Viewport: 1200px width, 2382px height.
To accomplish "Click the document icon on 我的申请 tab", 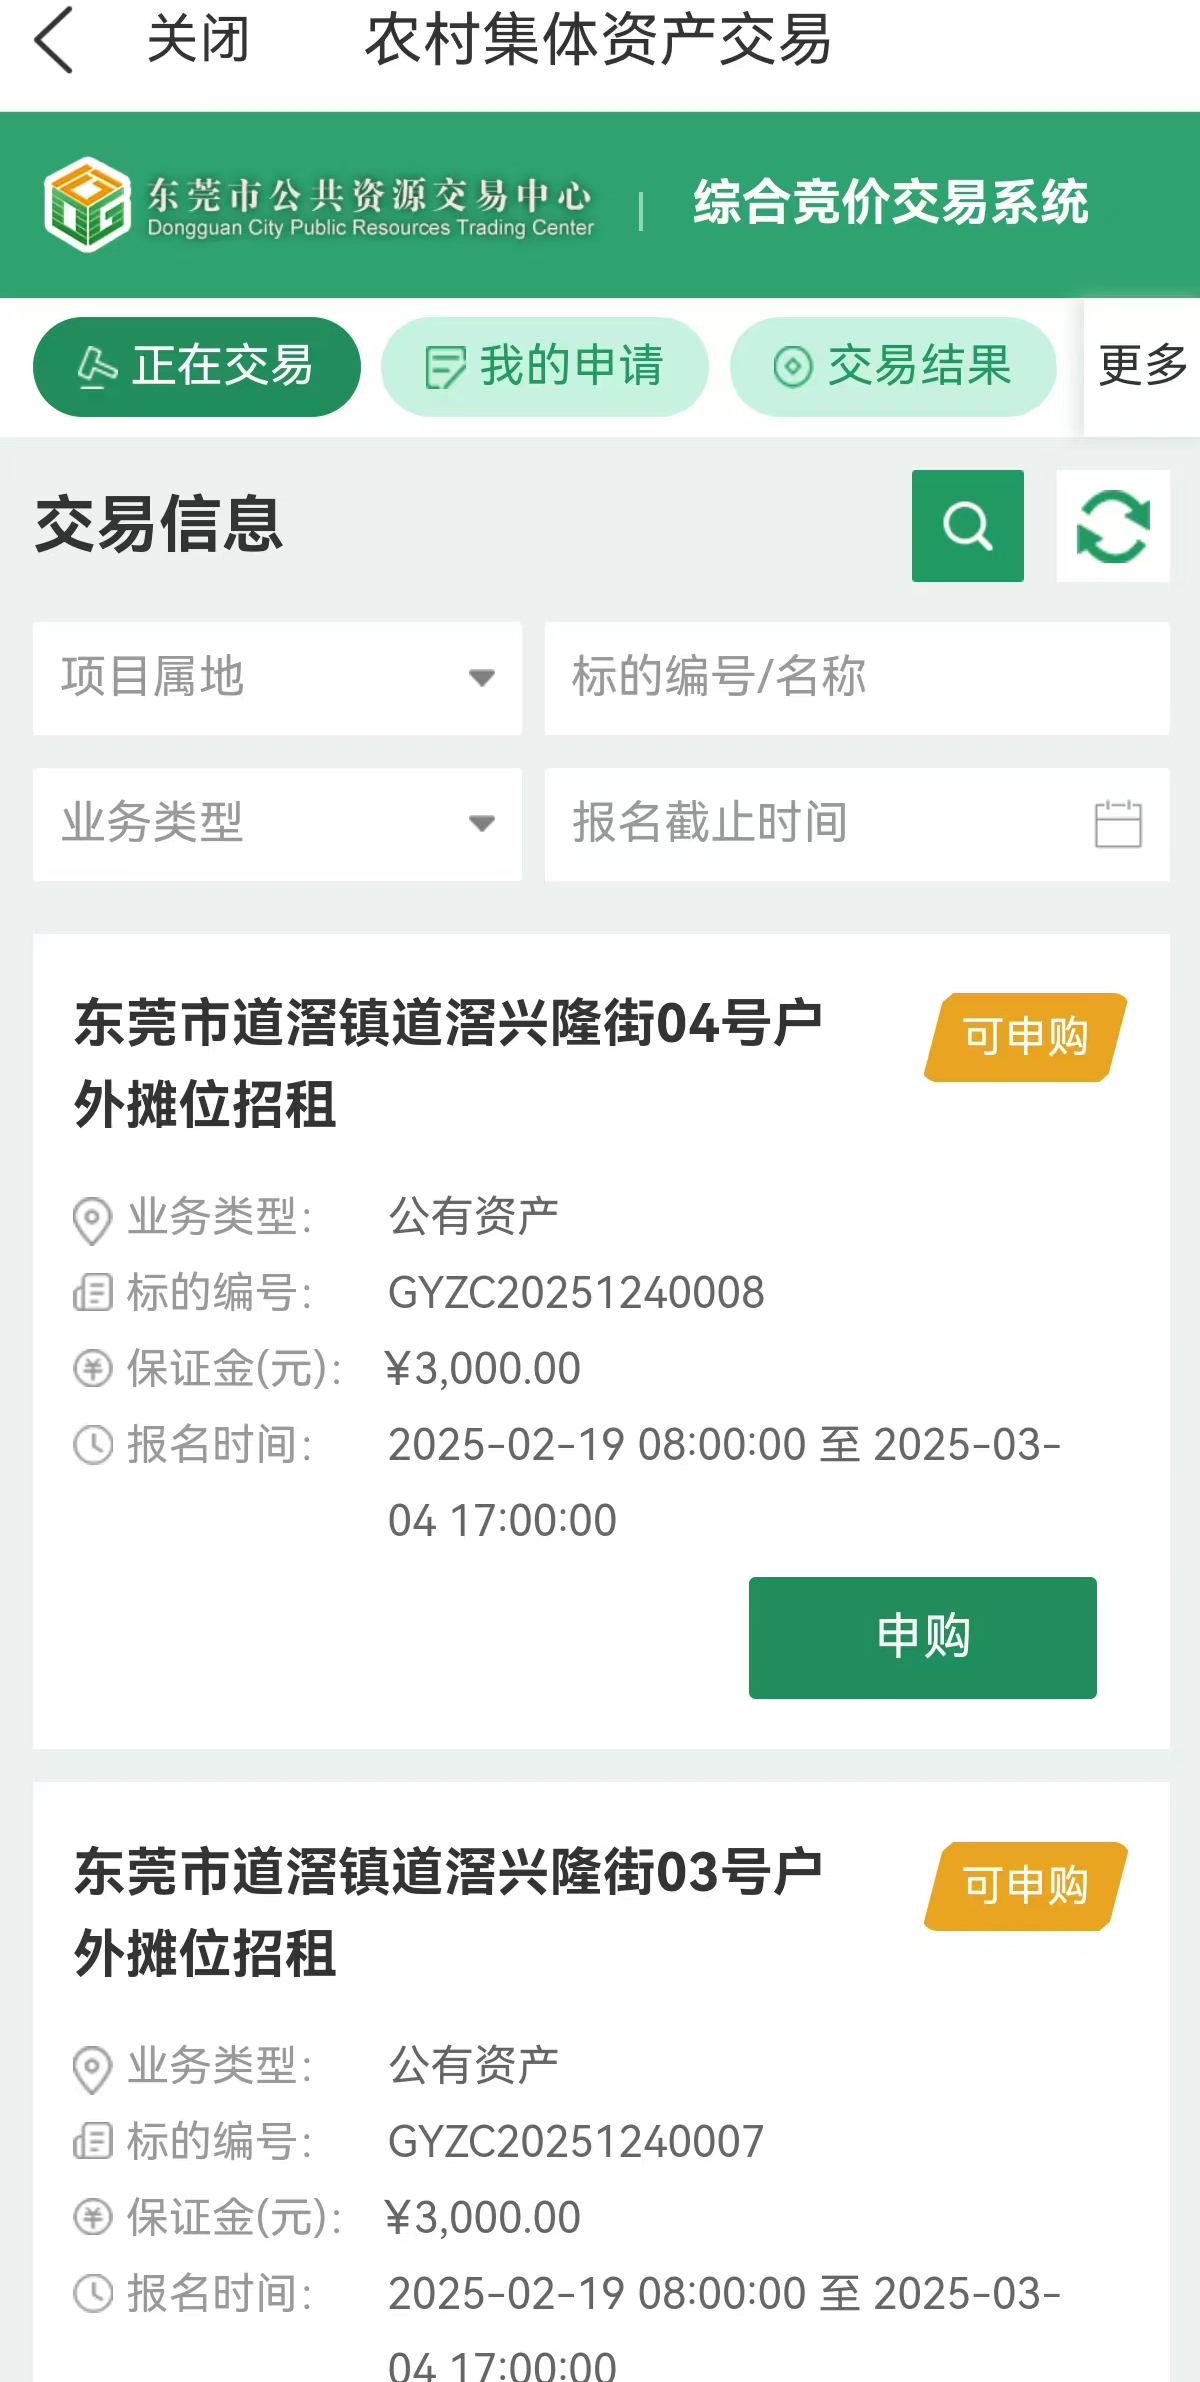I will (444, 367).
